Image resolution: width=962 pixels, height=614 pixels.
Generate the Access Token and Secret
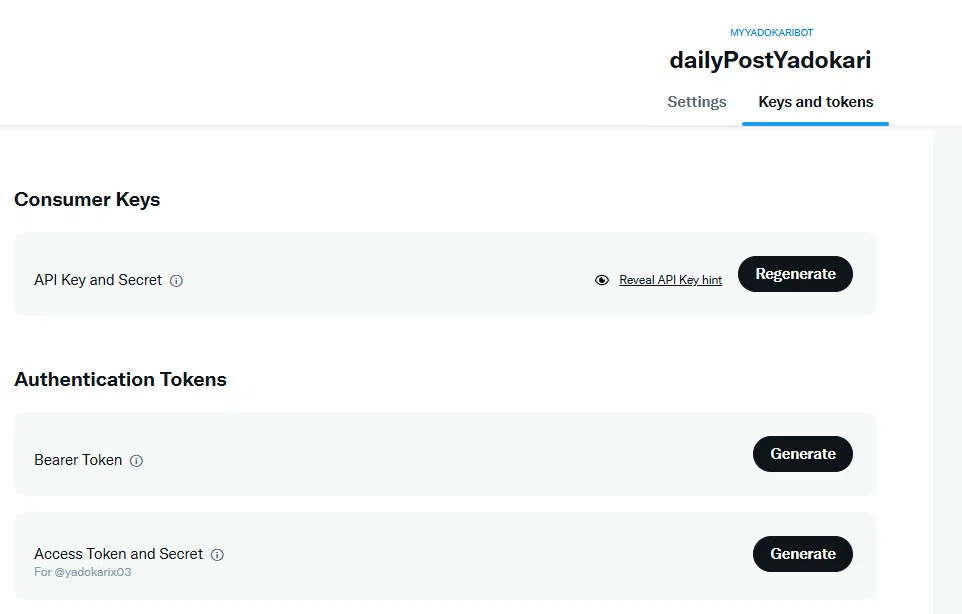point(802,554)
